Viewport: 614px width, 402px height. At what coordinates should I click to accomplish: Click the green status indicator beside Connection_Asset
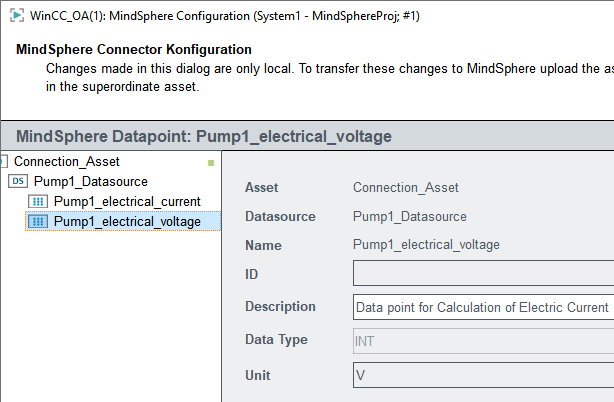click(211, 163)
